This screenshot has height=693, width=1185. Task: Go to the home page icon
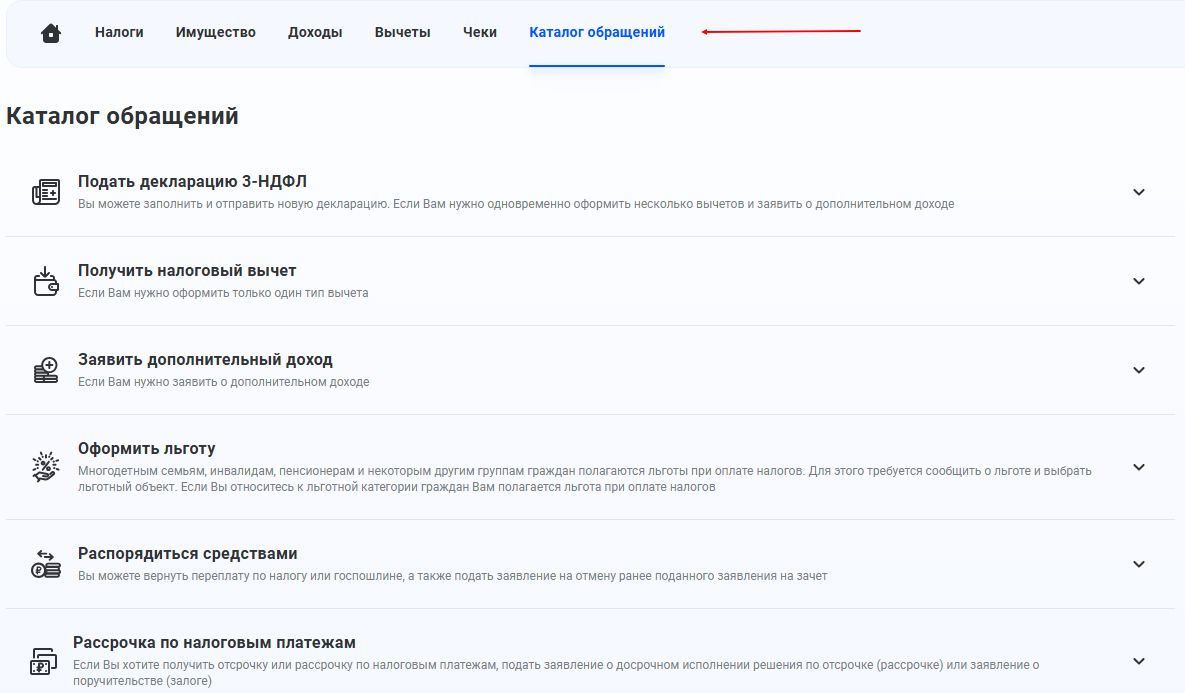pyautogui.click(x=51, y=32)
